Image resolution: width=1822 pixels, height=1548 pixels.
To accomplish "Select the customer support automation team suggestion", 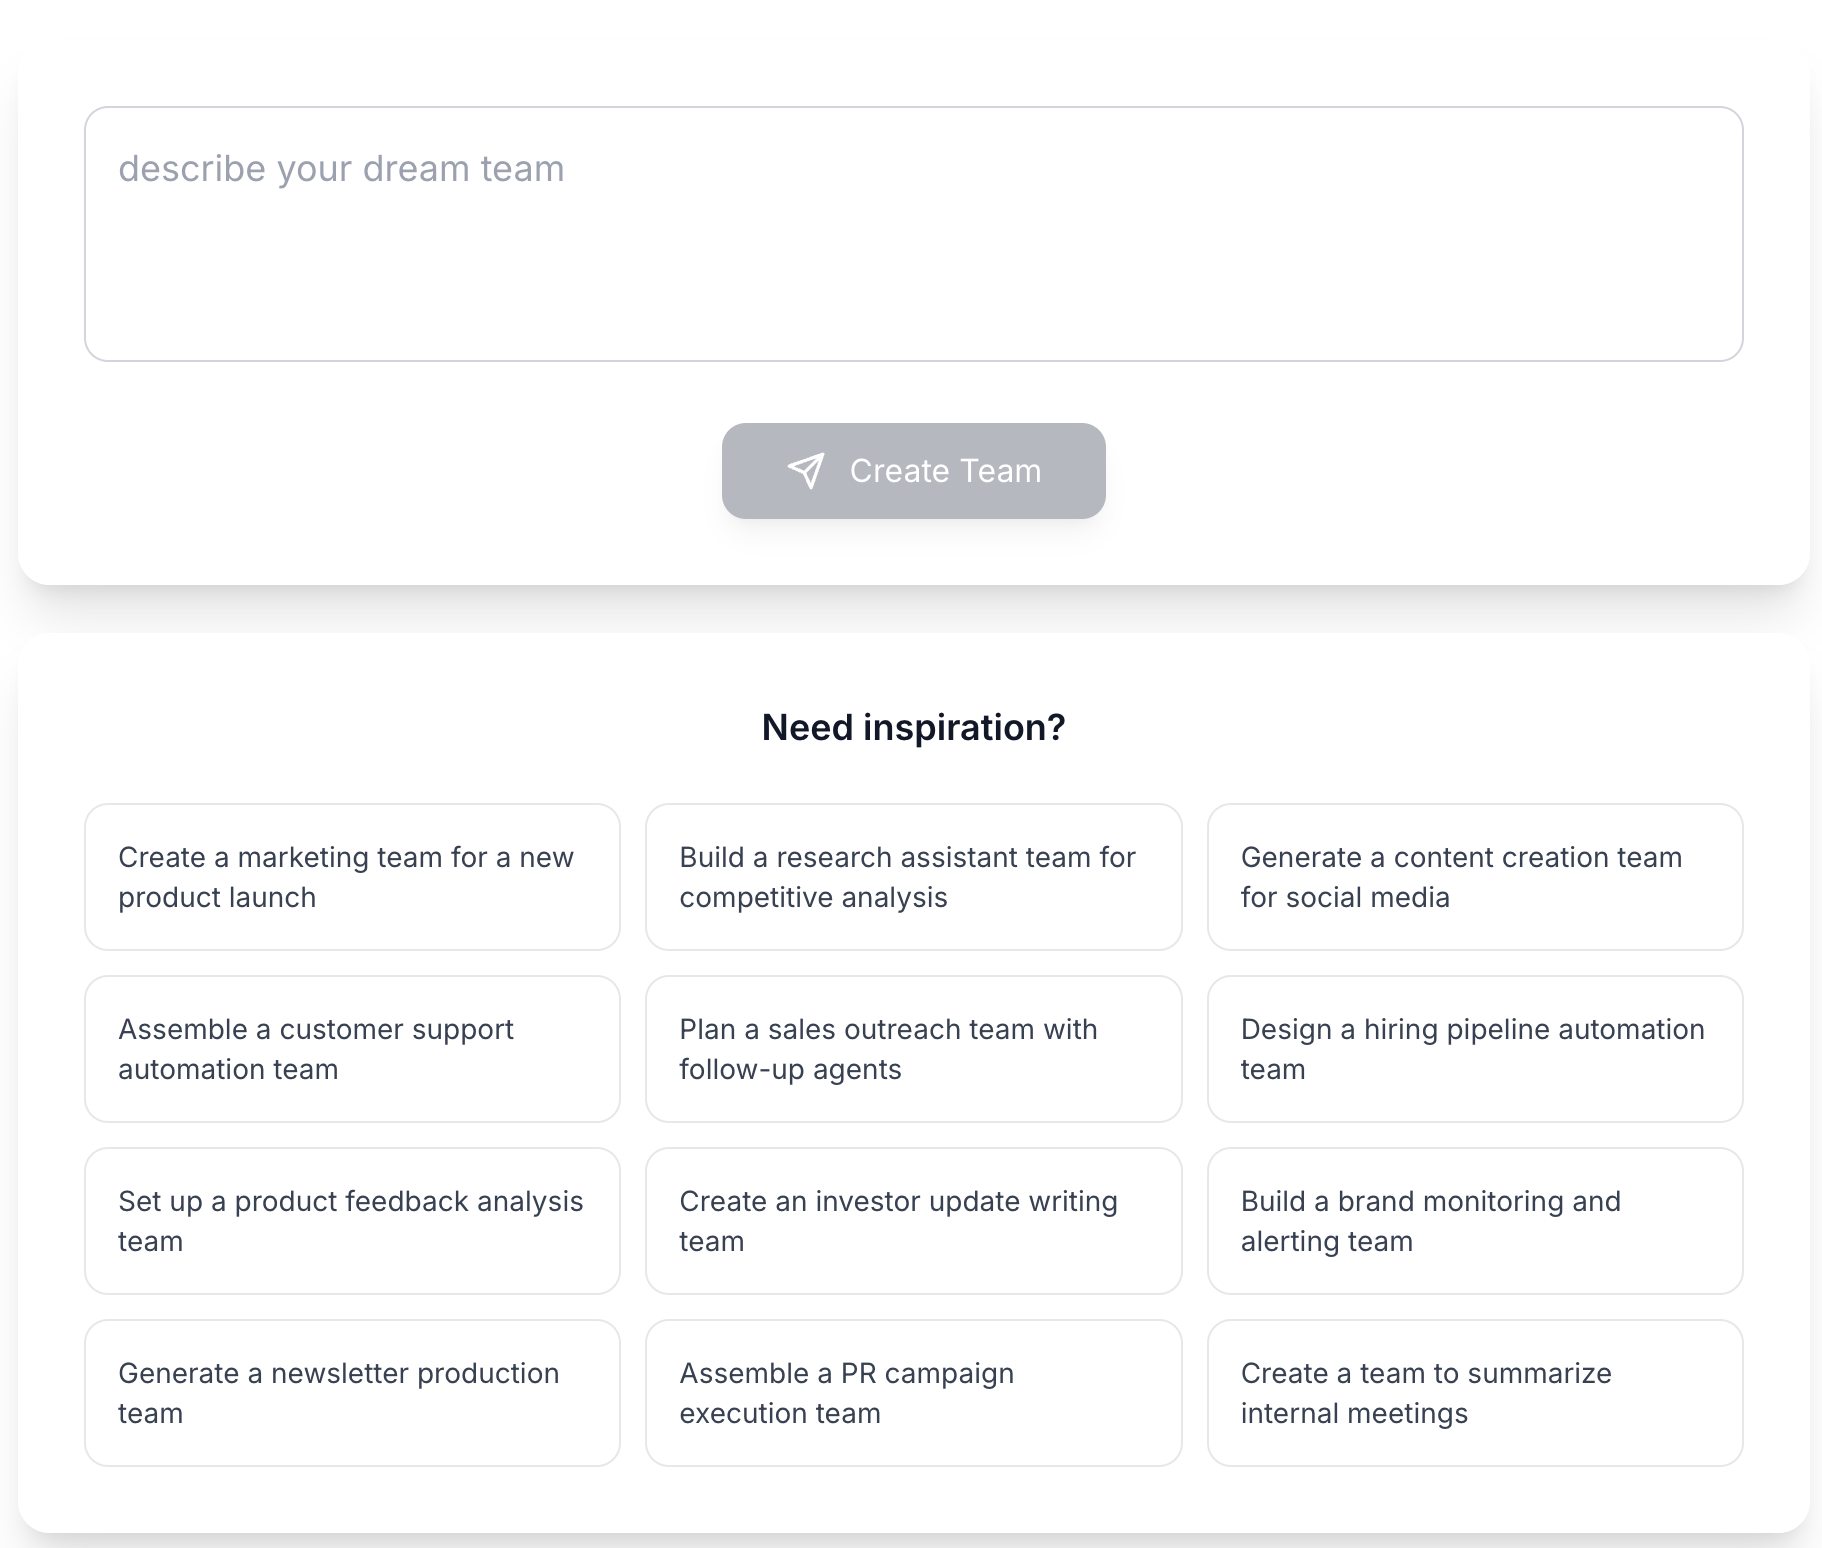I will click(x=352, y=1049).
